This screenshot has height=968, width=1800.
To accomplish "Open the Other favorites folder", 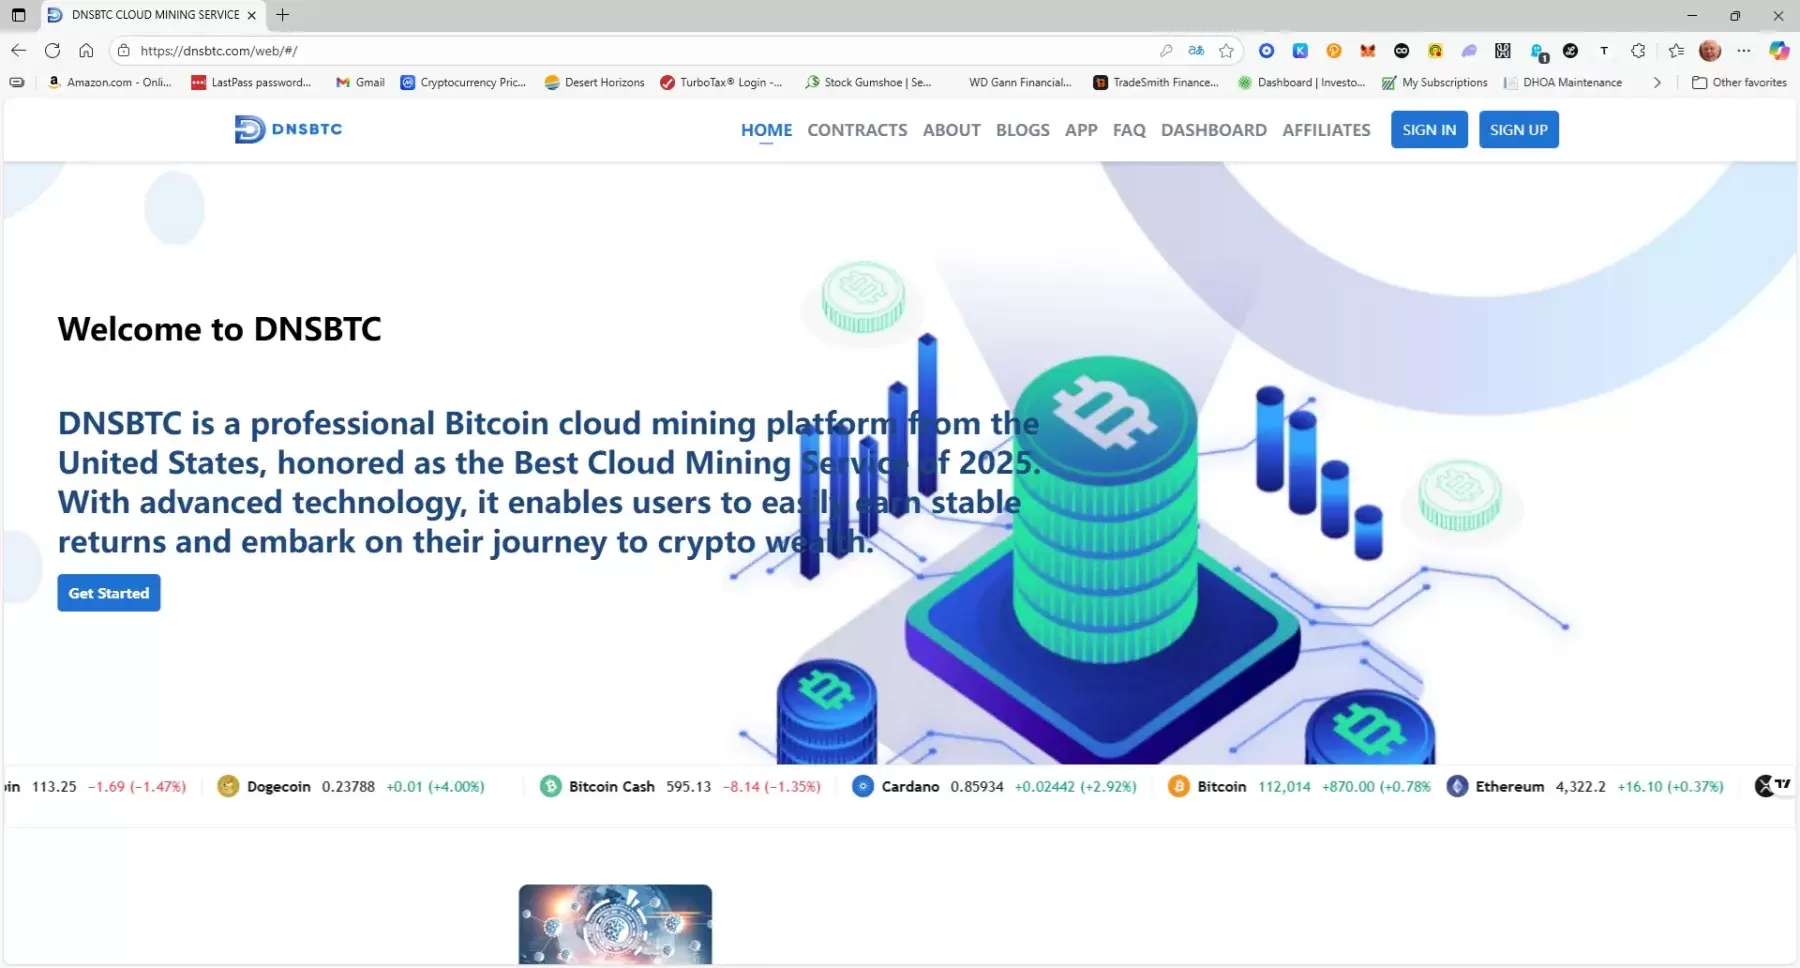I will (x=1739, y=83).
